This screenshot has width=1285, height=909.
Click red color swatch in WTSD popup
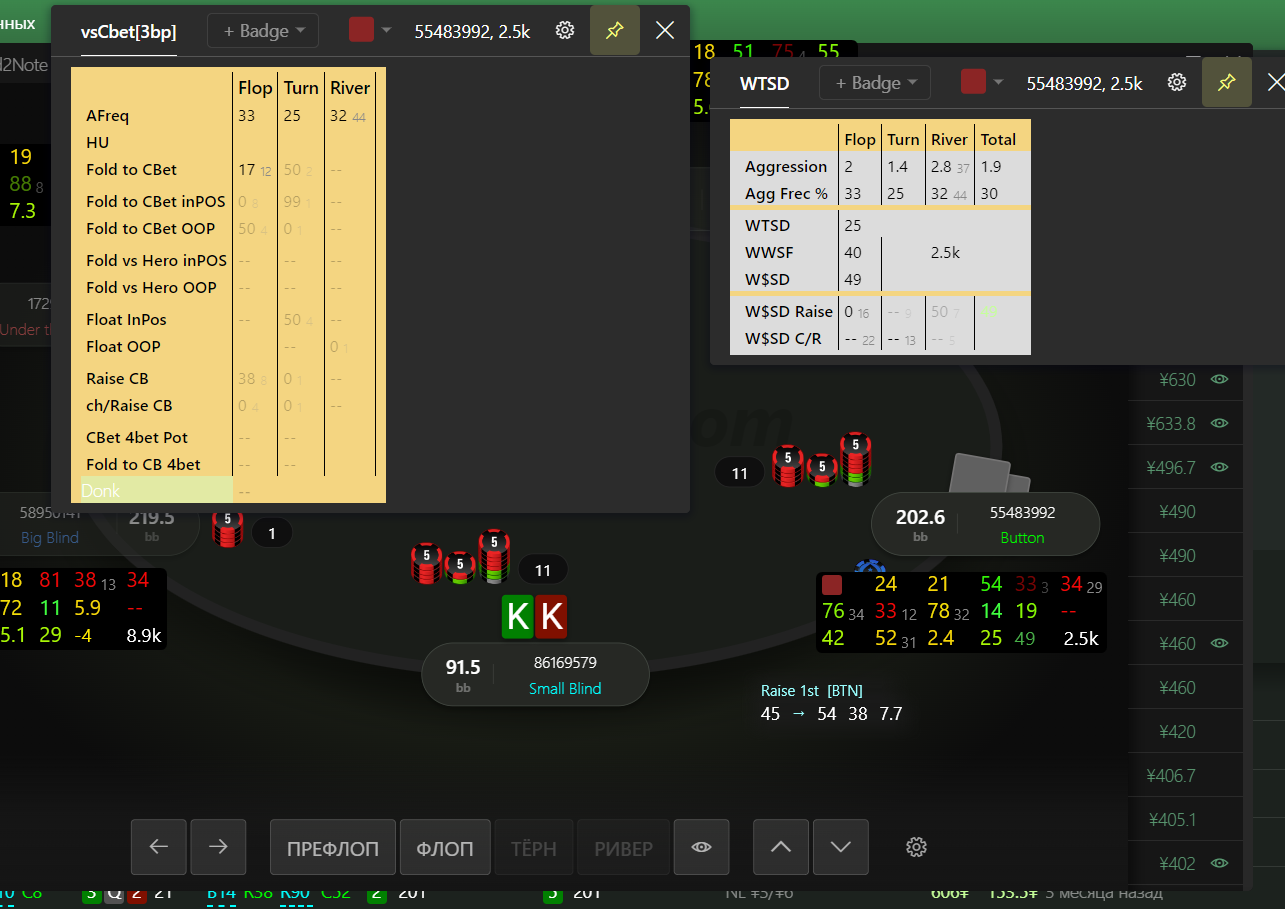click(x=973, y=82)
